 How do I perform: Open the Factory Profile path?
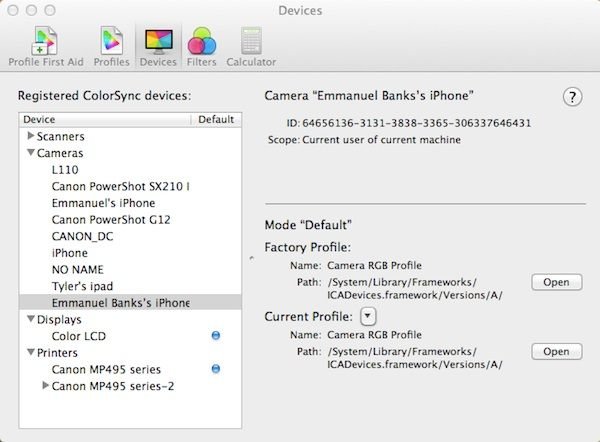tap(556, 282)
